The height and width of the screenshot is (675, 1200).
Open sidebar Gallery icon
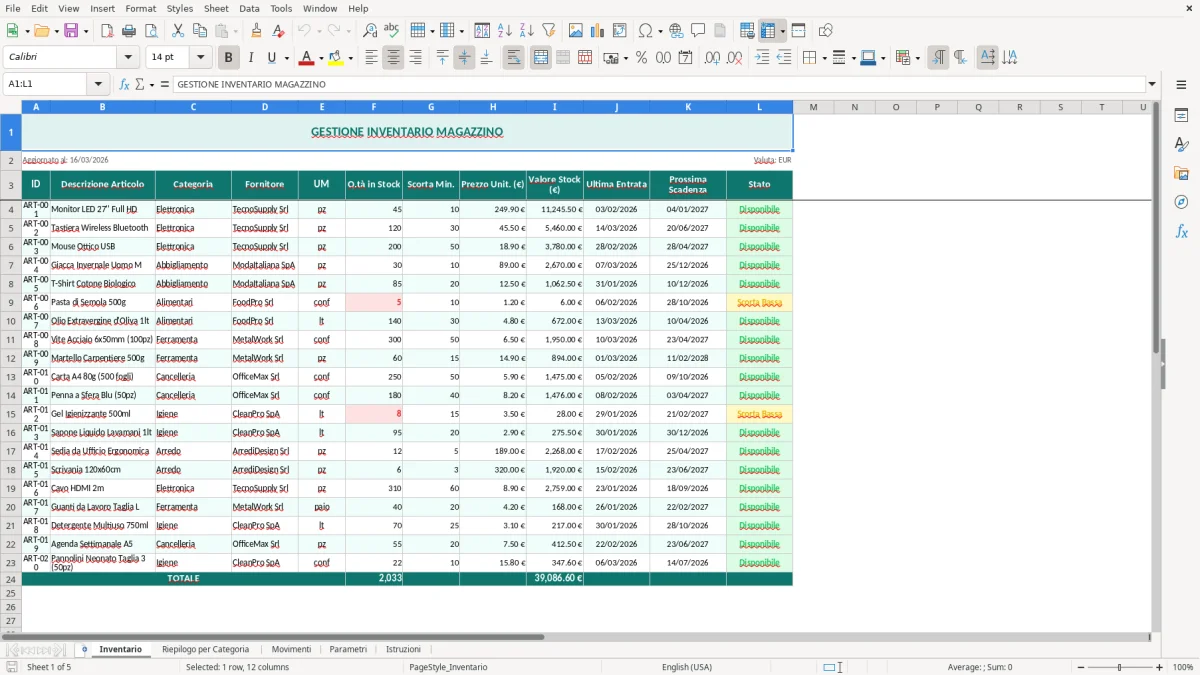point(1181,173)
